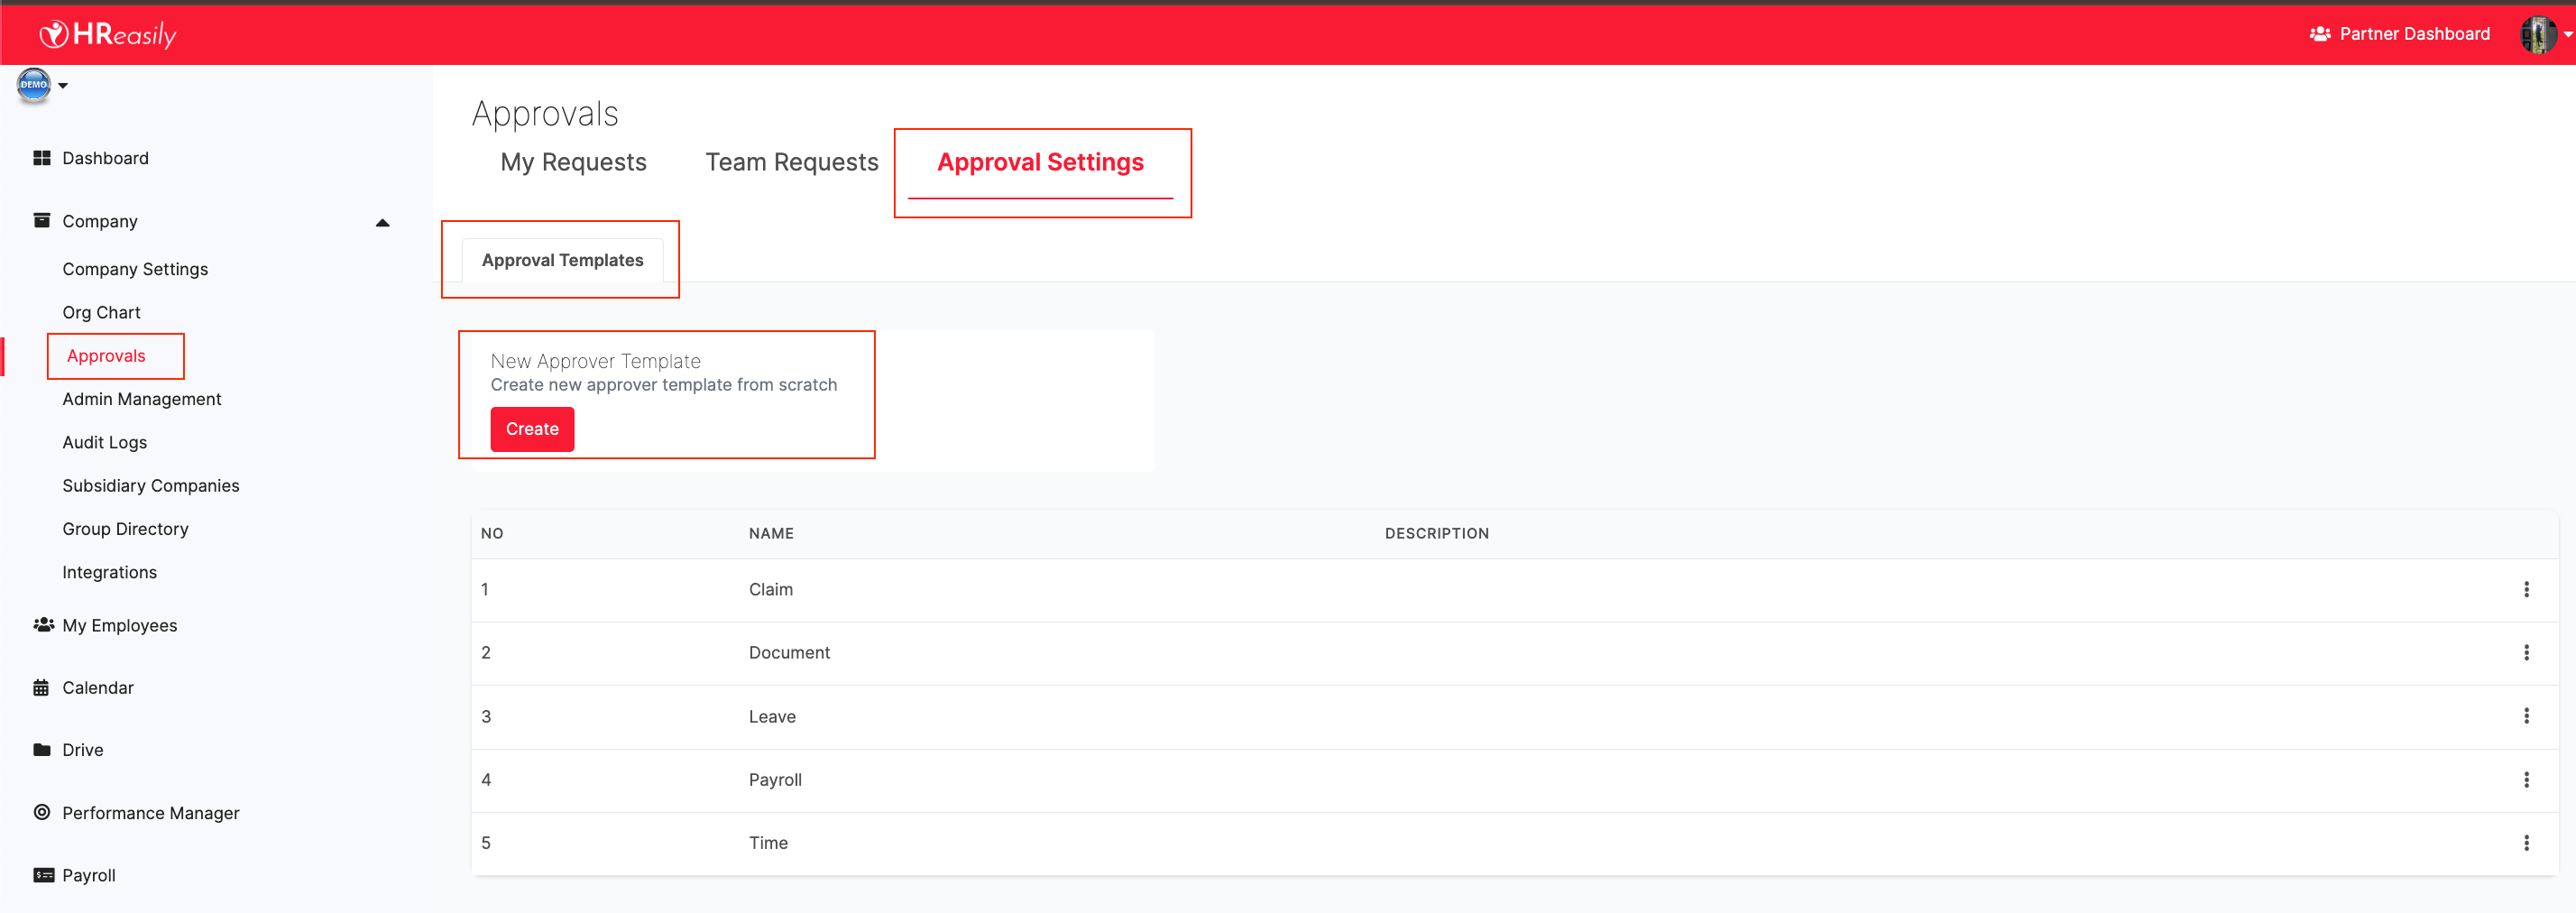This screenshot has width=2576, height=913.
Task: Open My Employees section
Action: click(119, 625)
